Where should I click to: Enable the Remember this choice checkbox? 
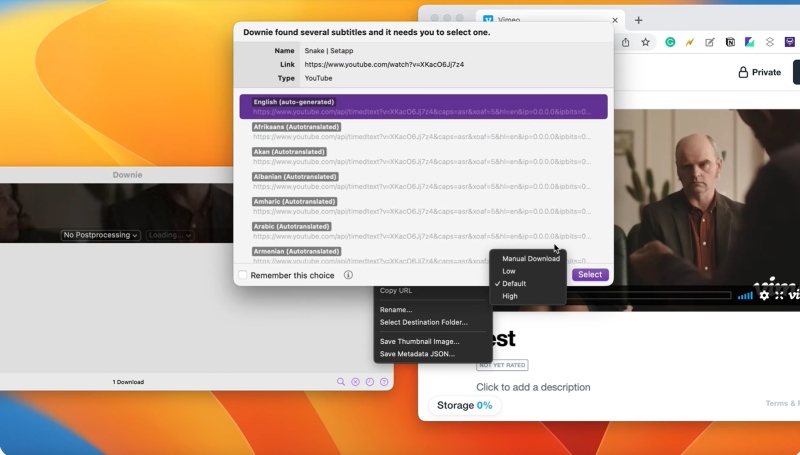click(243, 275)
